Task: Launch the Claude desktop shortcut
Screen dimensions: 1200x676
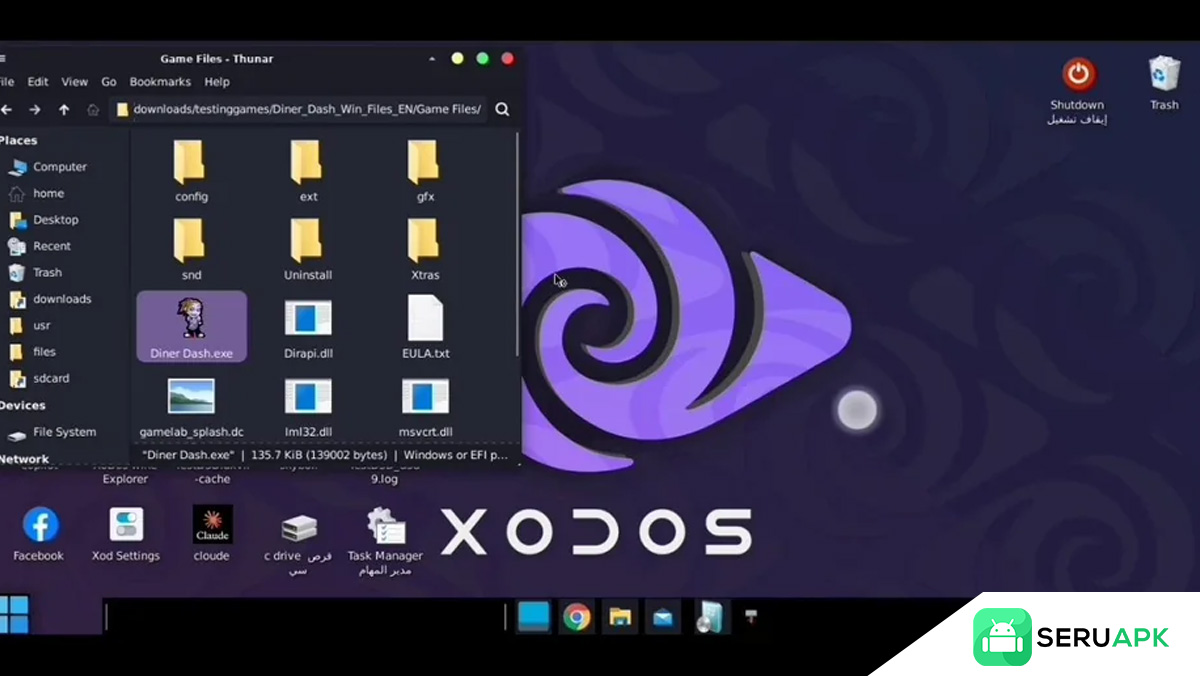Action: click(212, 525)
